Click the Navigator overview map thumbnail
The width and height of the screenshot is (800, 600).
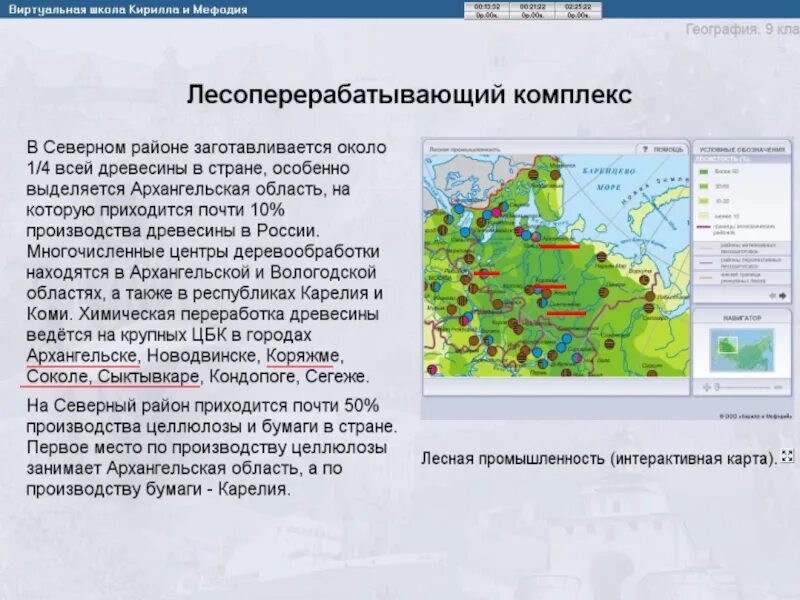pyautogui.click(x=742, y=351)
